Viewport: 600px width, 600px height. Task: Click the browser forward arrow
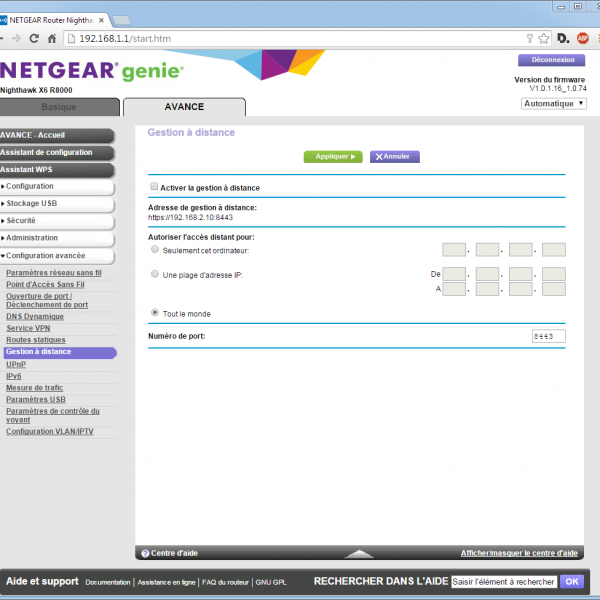point(15,38)
